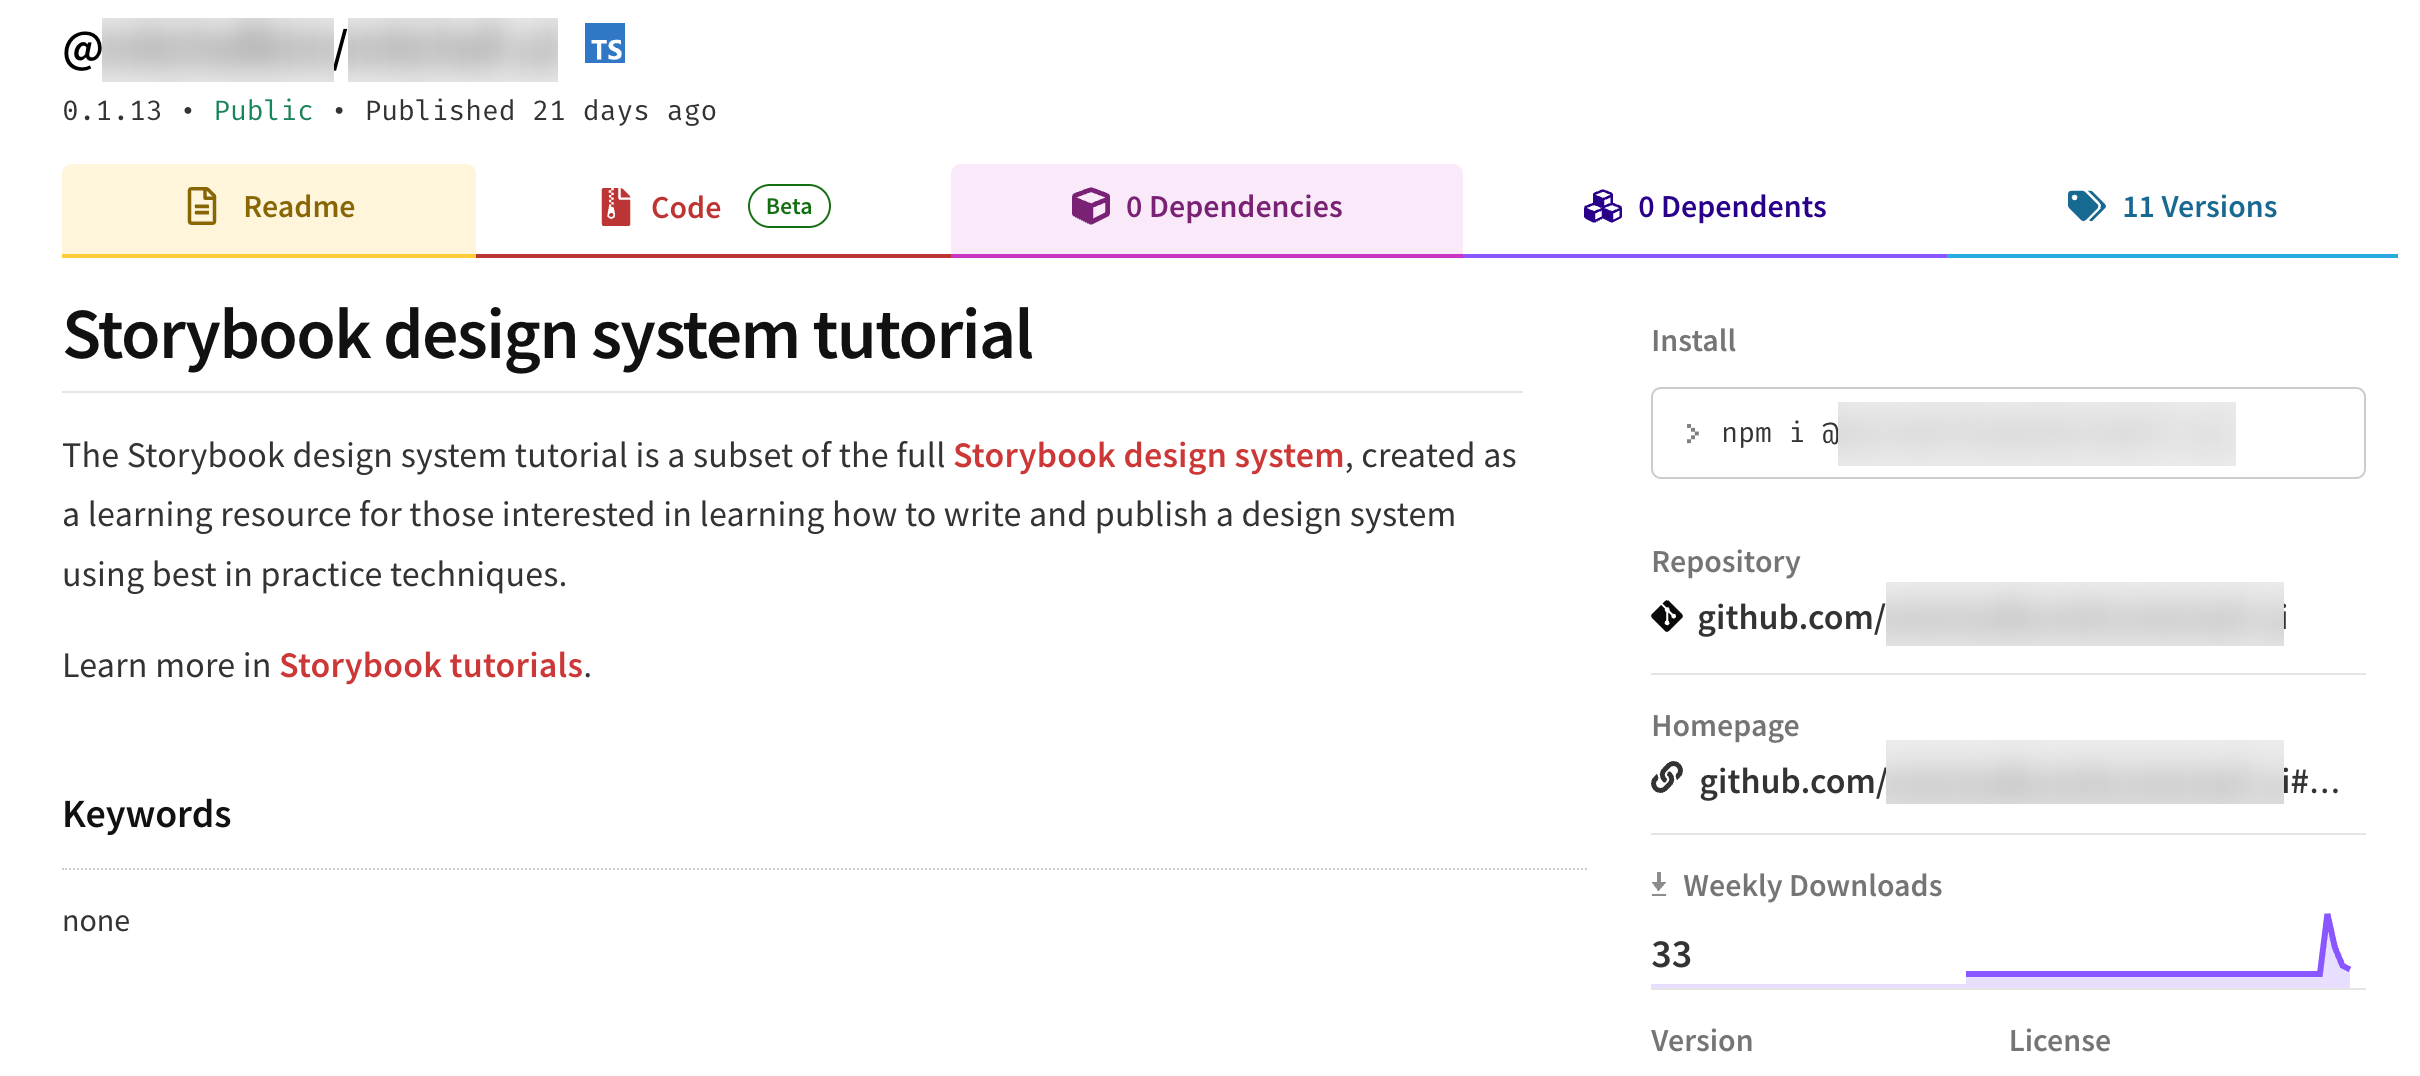Click the Version label in sidebar
Image resolution: width=2420 pixels, height=1076 pixels.
pos(1702,1040)
